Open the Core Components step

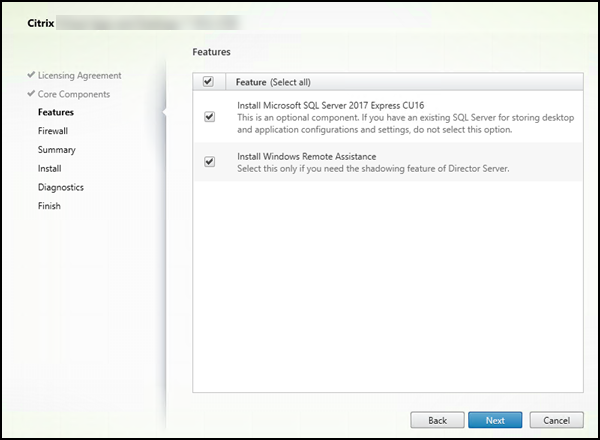(74, 94)
